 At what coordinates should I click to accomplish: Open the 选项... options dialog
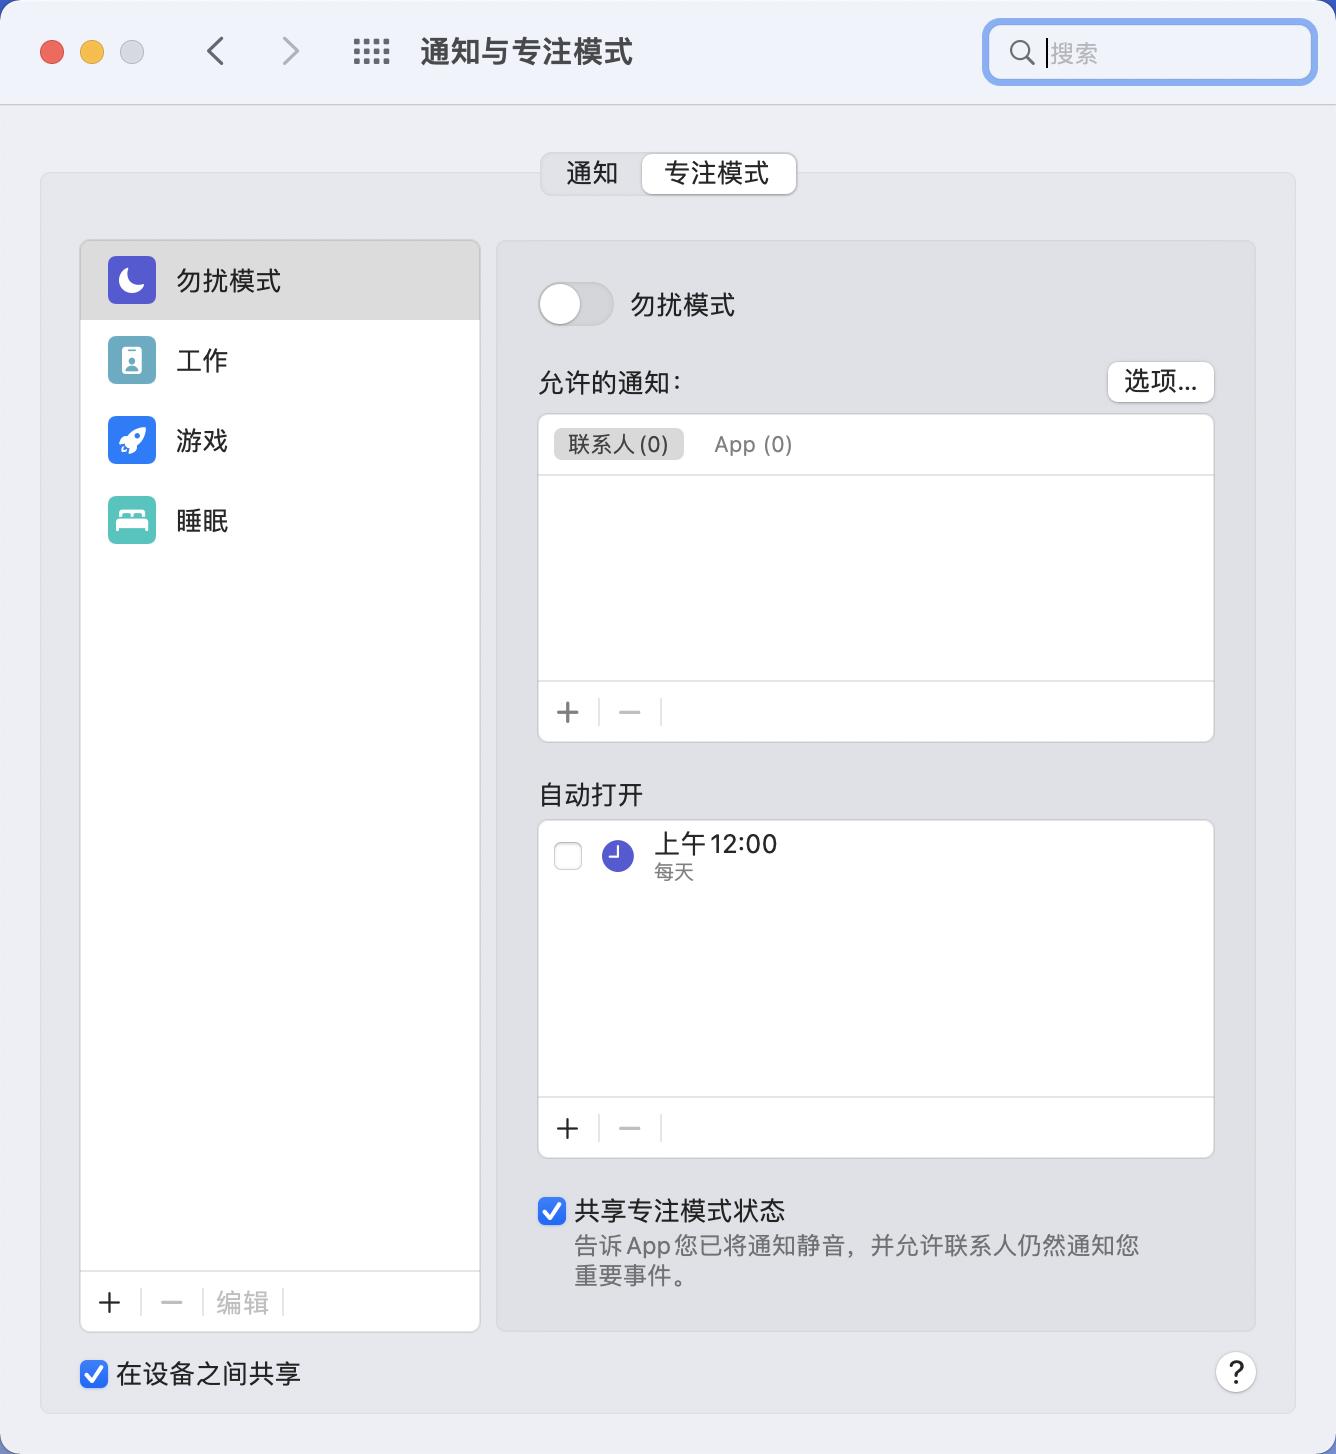point(1160,382)
